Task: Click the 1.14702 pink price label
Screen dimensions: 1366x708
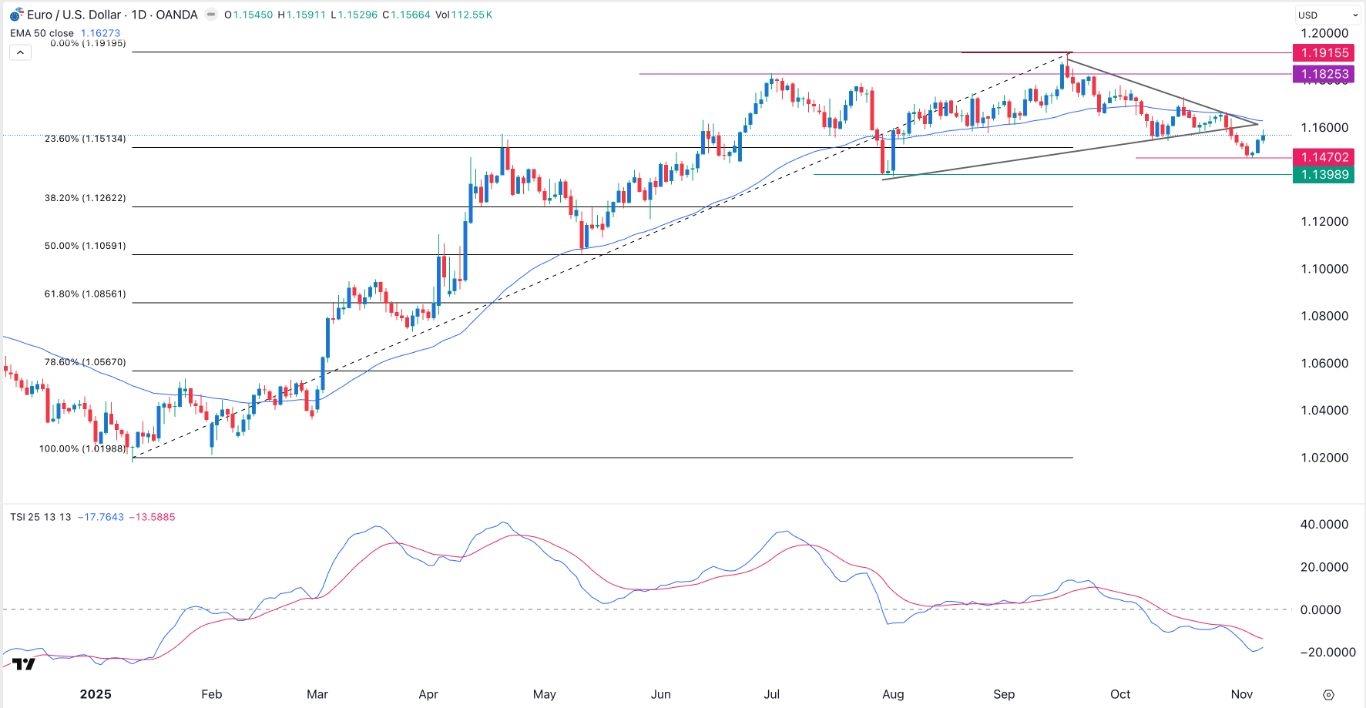Action: [x=1324, y=157]
